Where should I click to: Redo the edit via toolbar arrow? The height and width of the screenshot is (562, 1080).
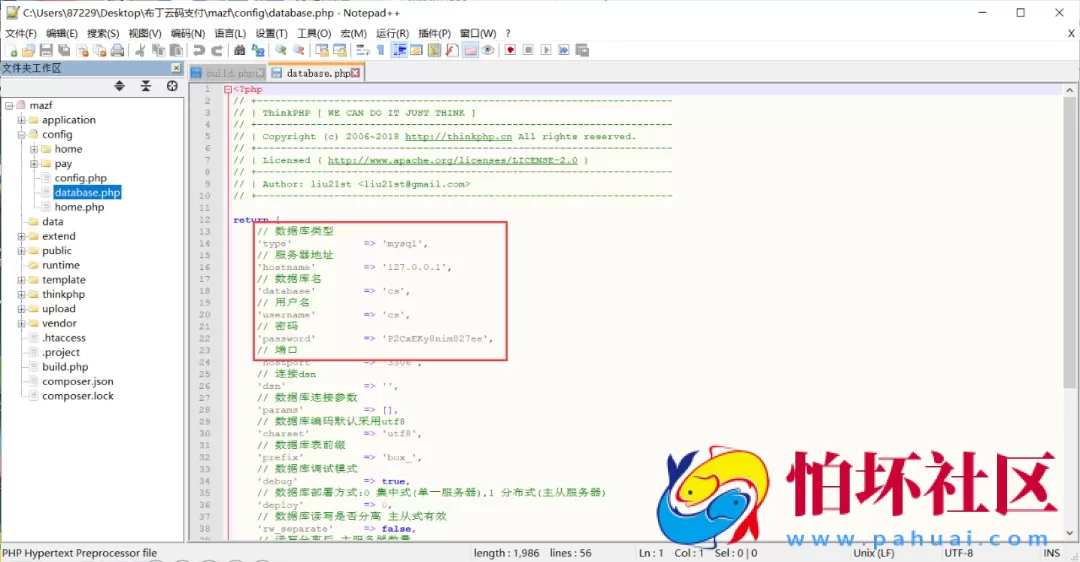[x=217, y=50]
